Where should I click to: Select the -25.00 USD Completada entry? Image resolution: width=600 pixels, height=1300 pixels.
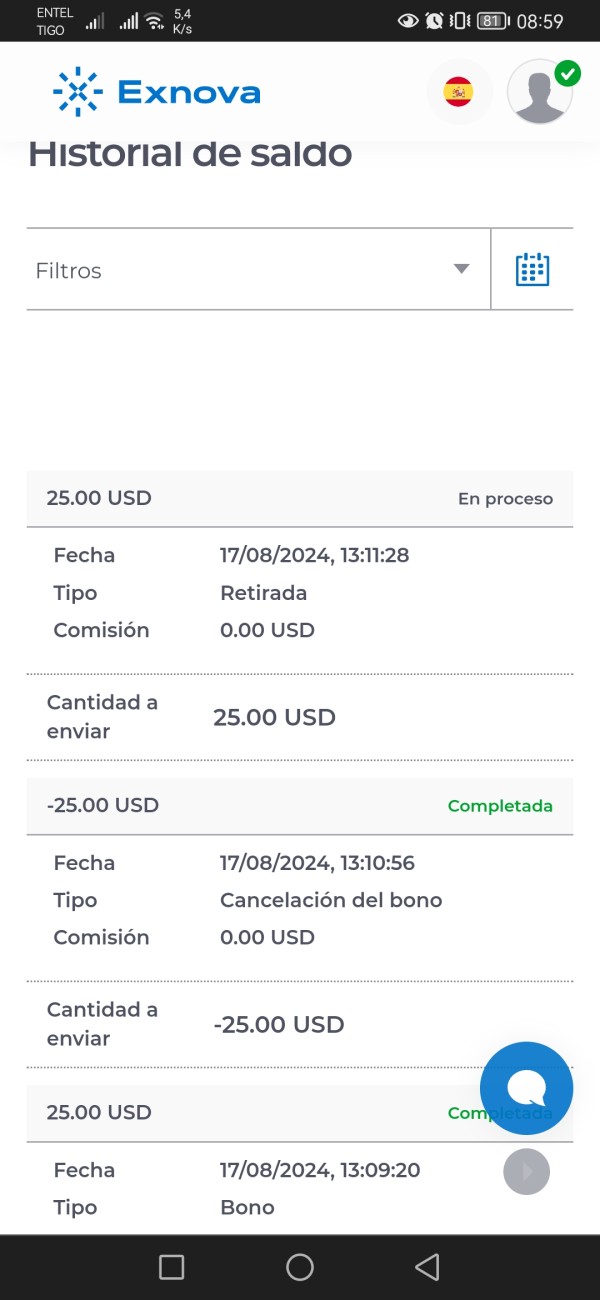tap(103, 805)
